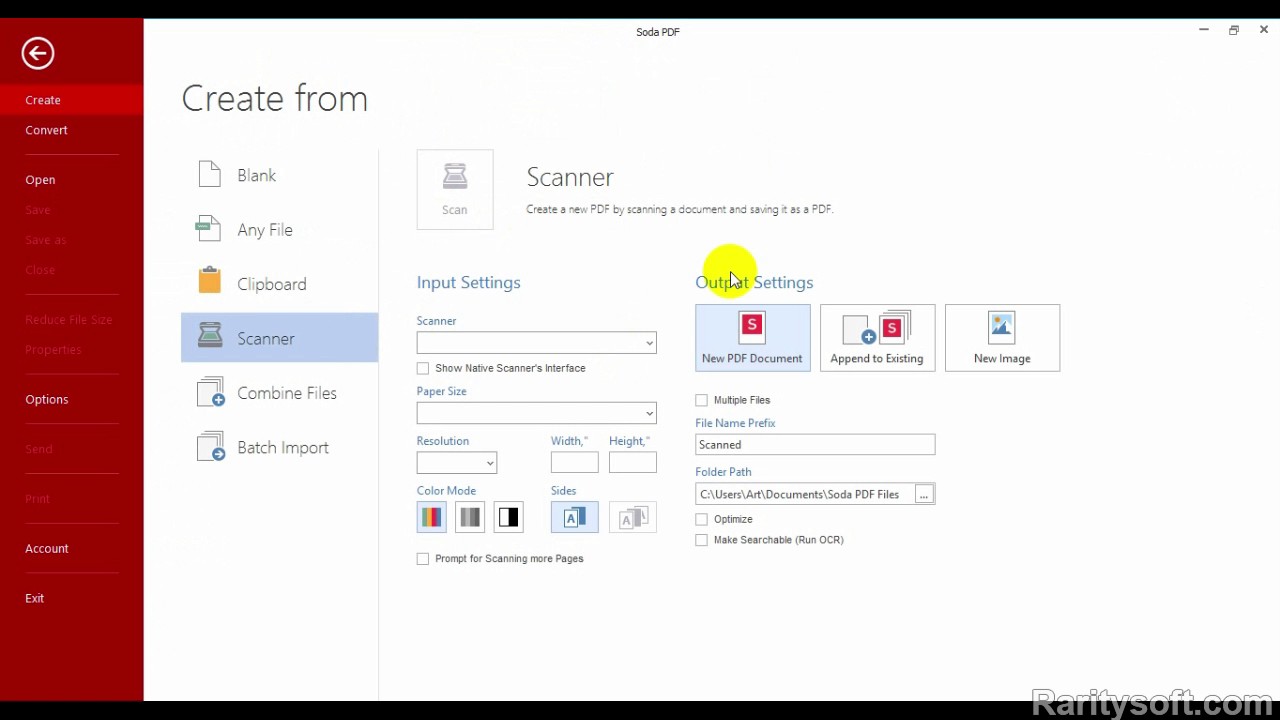Click the back arrow icon
Viewport: 1280px width, 720px height.
coord(38,53)
